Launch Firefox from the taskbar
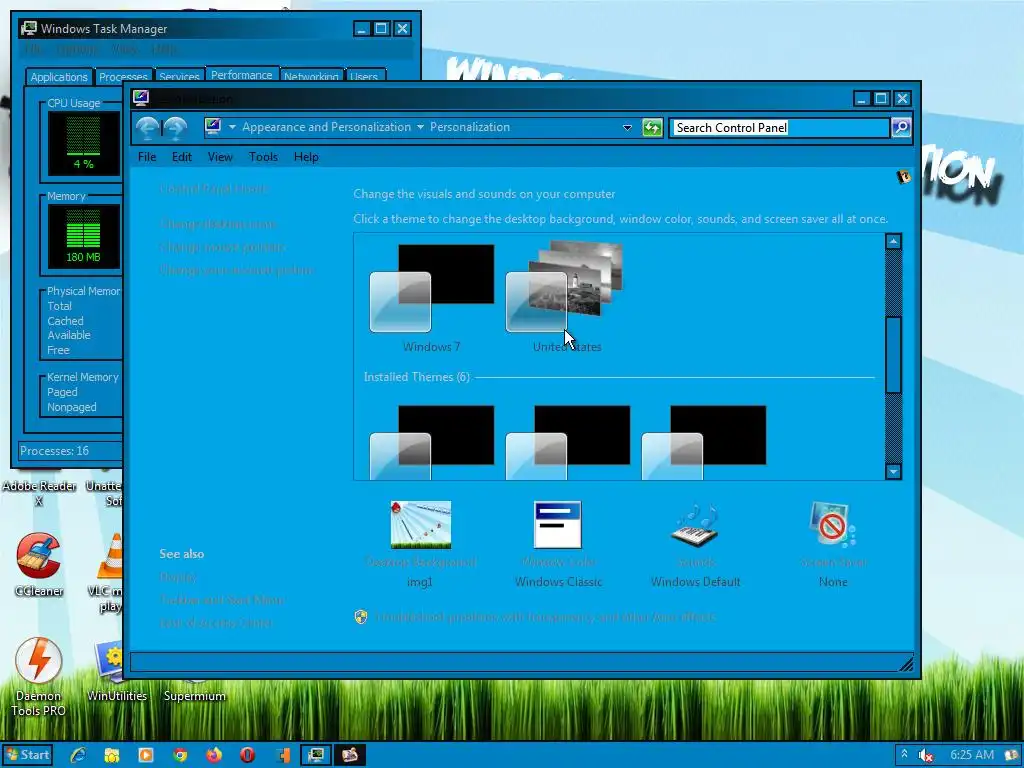Image resolution: width=1024 pixels, height=768 pixels. tap(214, 755)
